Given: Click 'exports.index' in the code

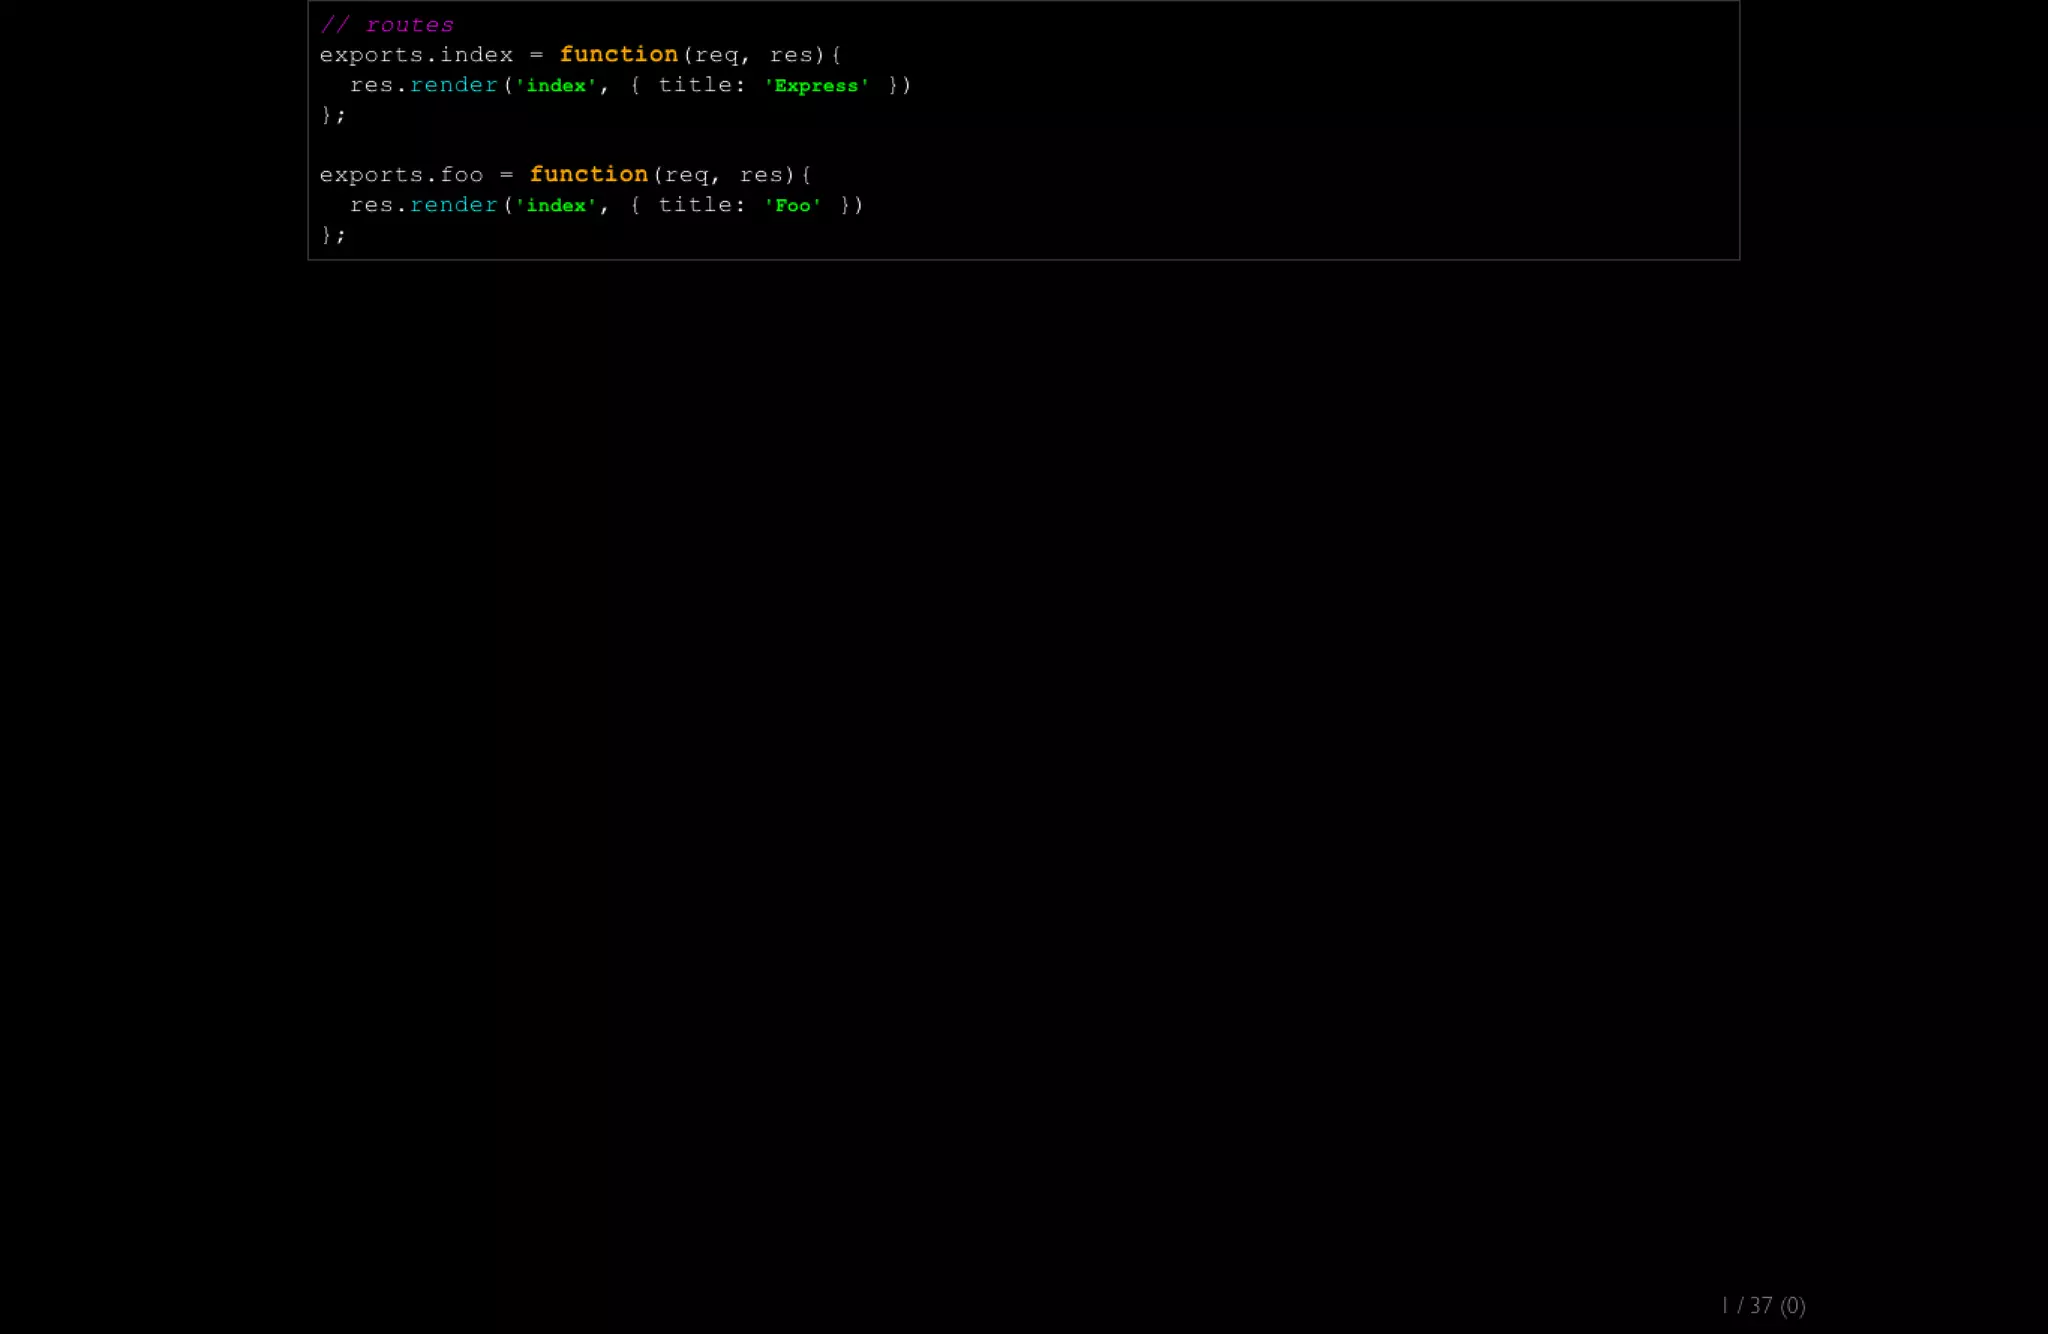Looking at the screenshot, I should pos(416,55).
